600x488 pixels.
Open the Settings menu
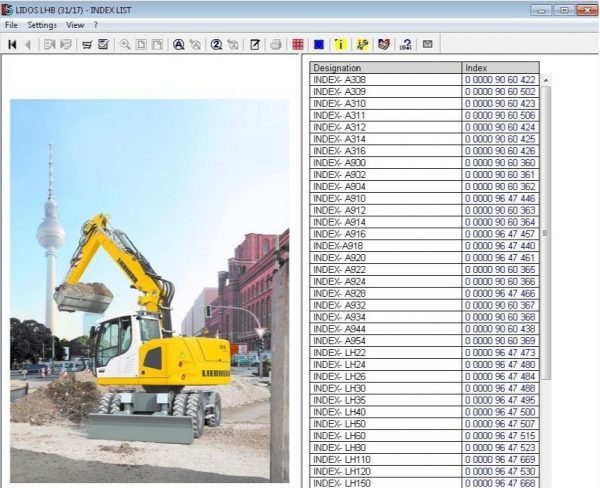click(42, 25)
